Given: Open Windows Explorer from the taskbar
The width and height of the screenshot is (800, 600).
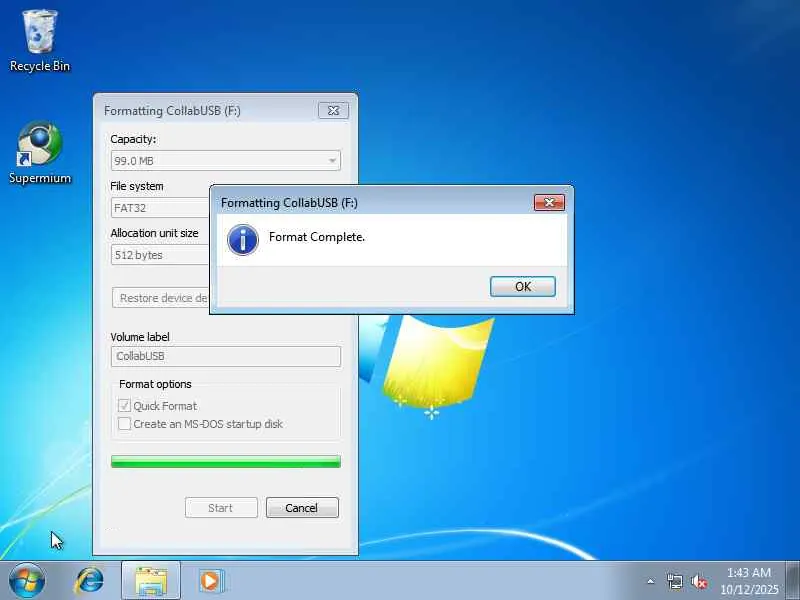Looking at the screenshot, I should point(151,581).
